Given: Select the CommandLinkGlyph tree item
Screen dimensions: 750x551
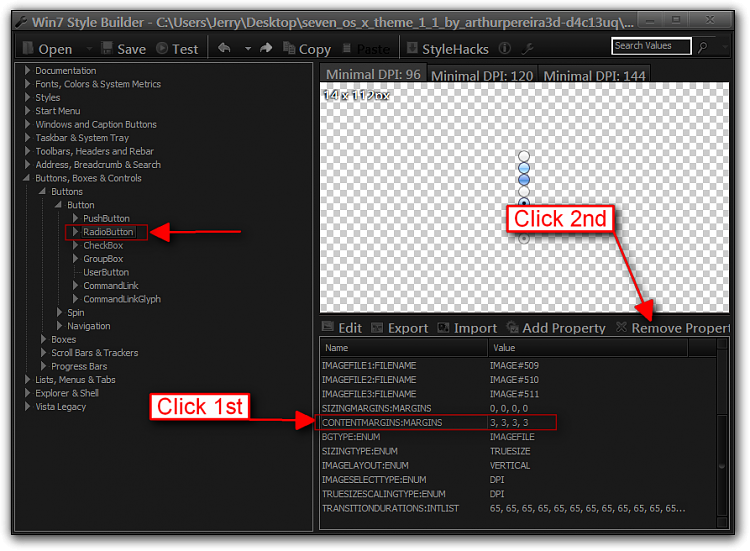Looking at the screenshot, I should (122, 299).
